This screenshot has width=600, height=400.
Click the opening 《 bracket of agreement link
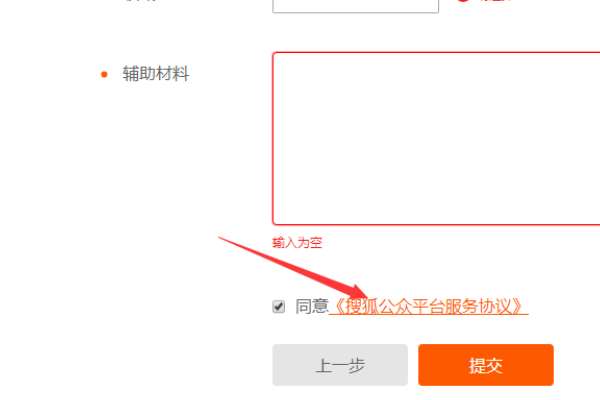[x=339, y=306]
